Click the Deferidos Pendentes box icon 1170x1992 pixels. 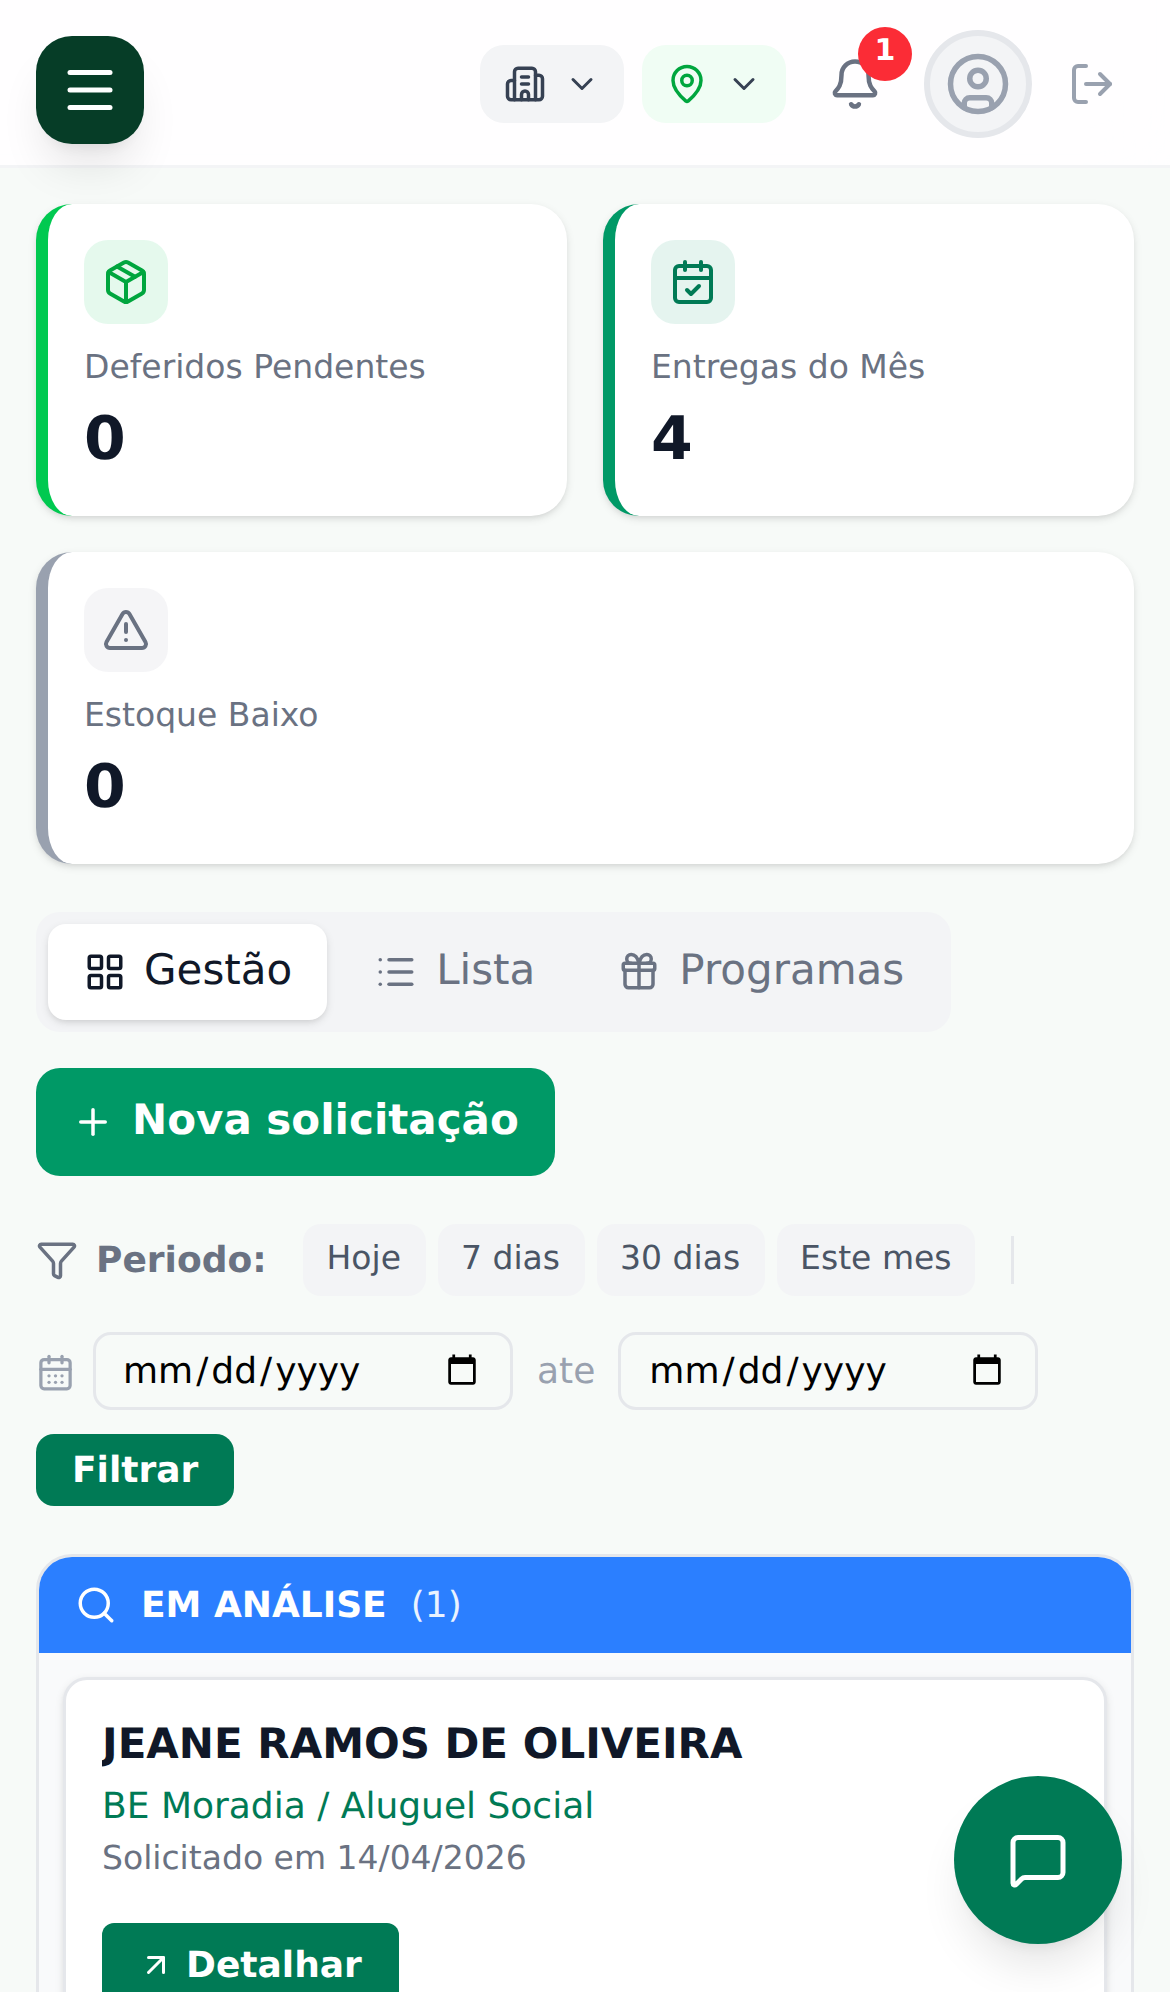coord(126,282)
